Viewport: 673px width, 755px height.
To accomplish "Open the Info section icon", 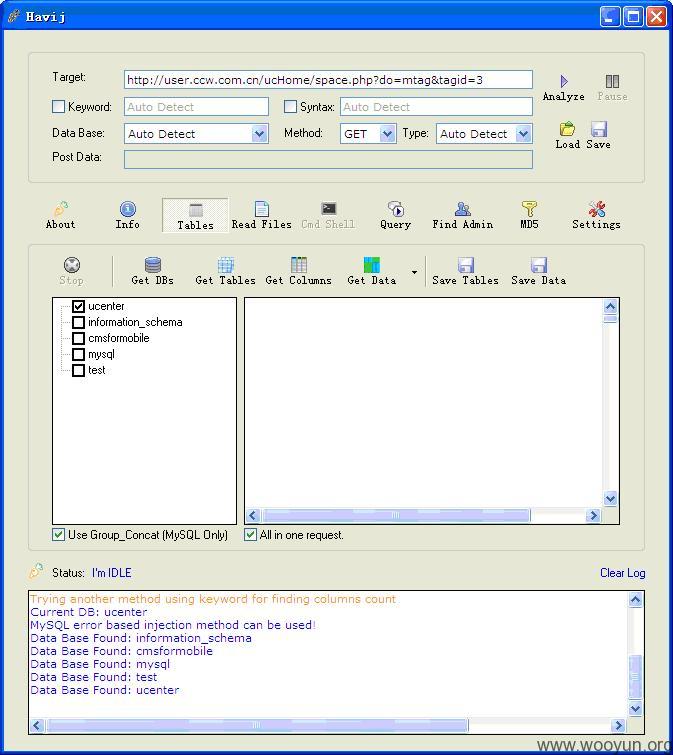I will pyautogui.click(x=128, y=208).
